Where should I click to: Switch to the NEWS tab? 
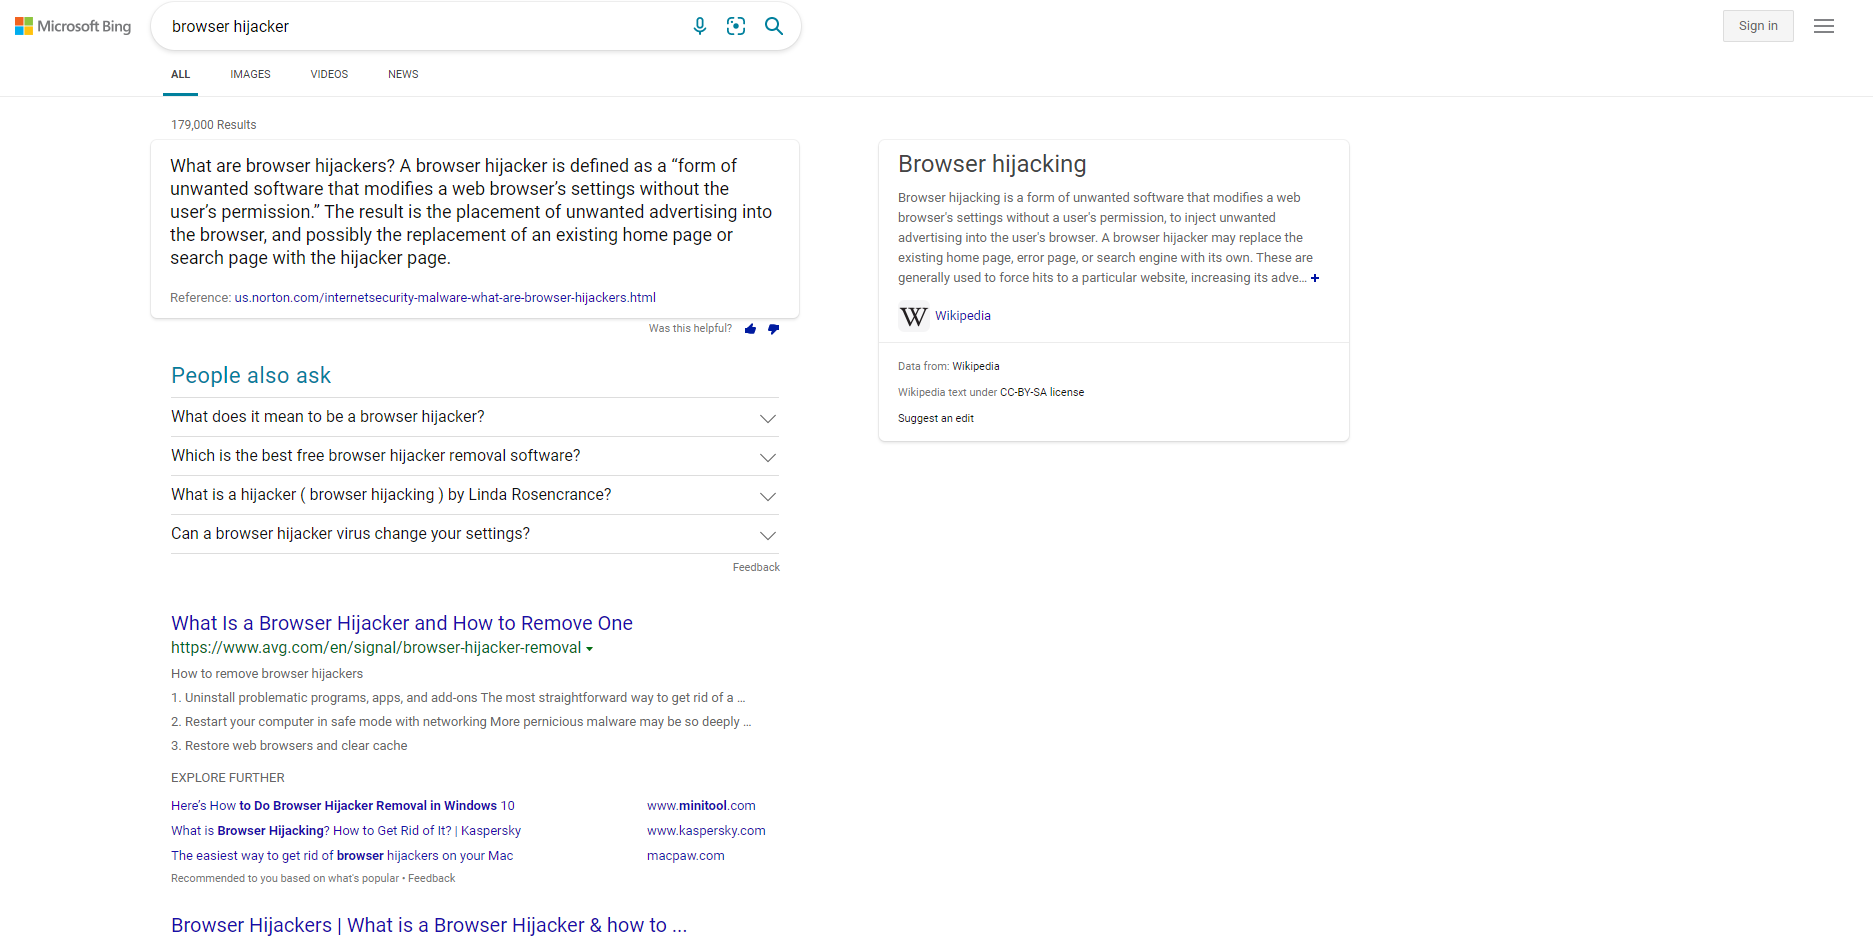[403, 75]
